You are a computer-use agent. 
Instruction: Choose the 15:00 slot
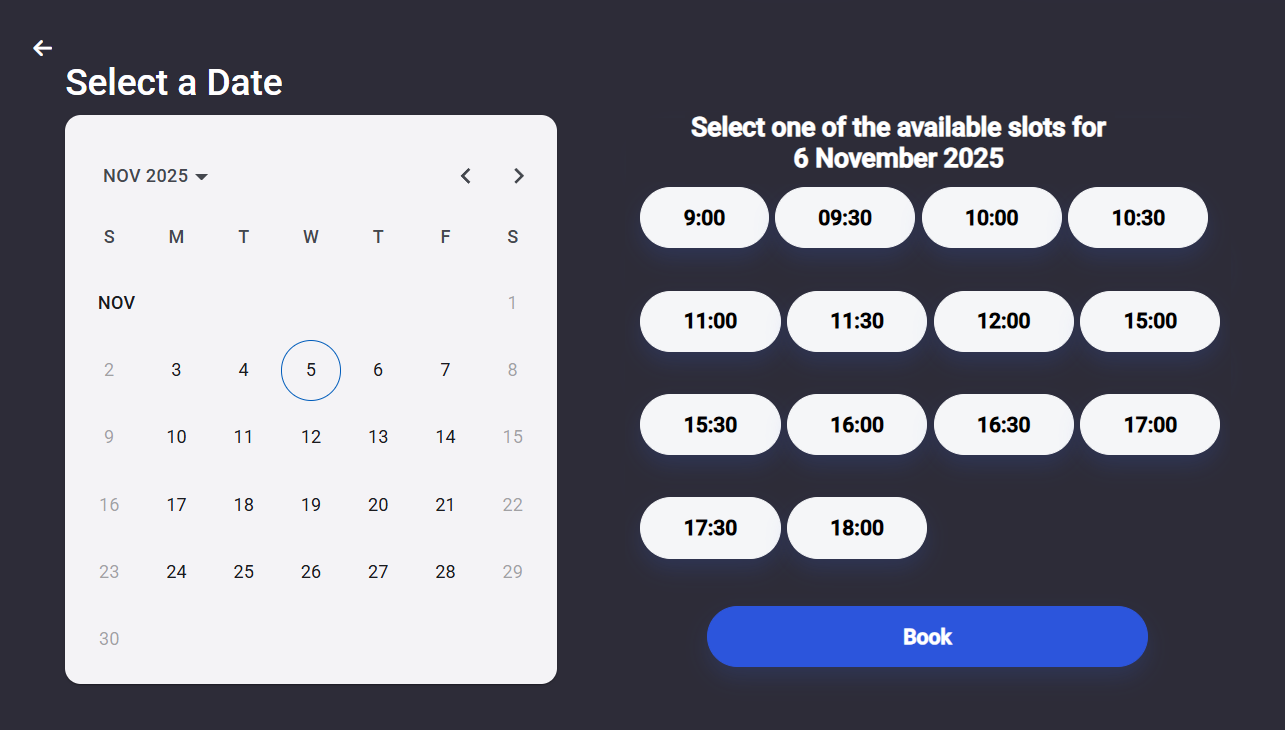click(1149, 321)
